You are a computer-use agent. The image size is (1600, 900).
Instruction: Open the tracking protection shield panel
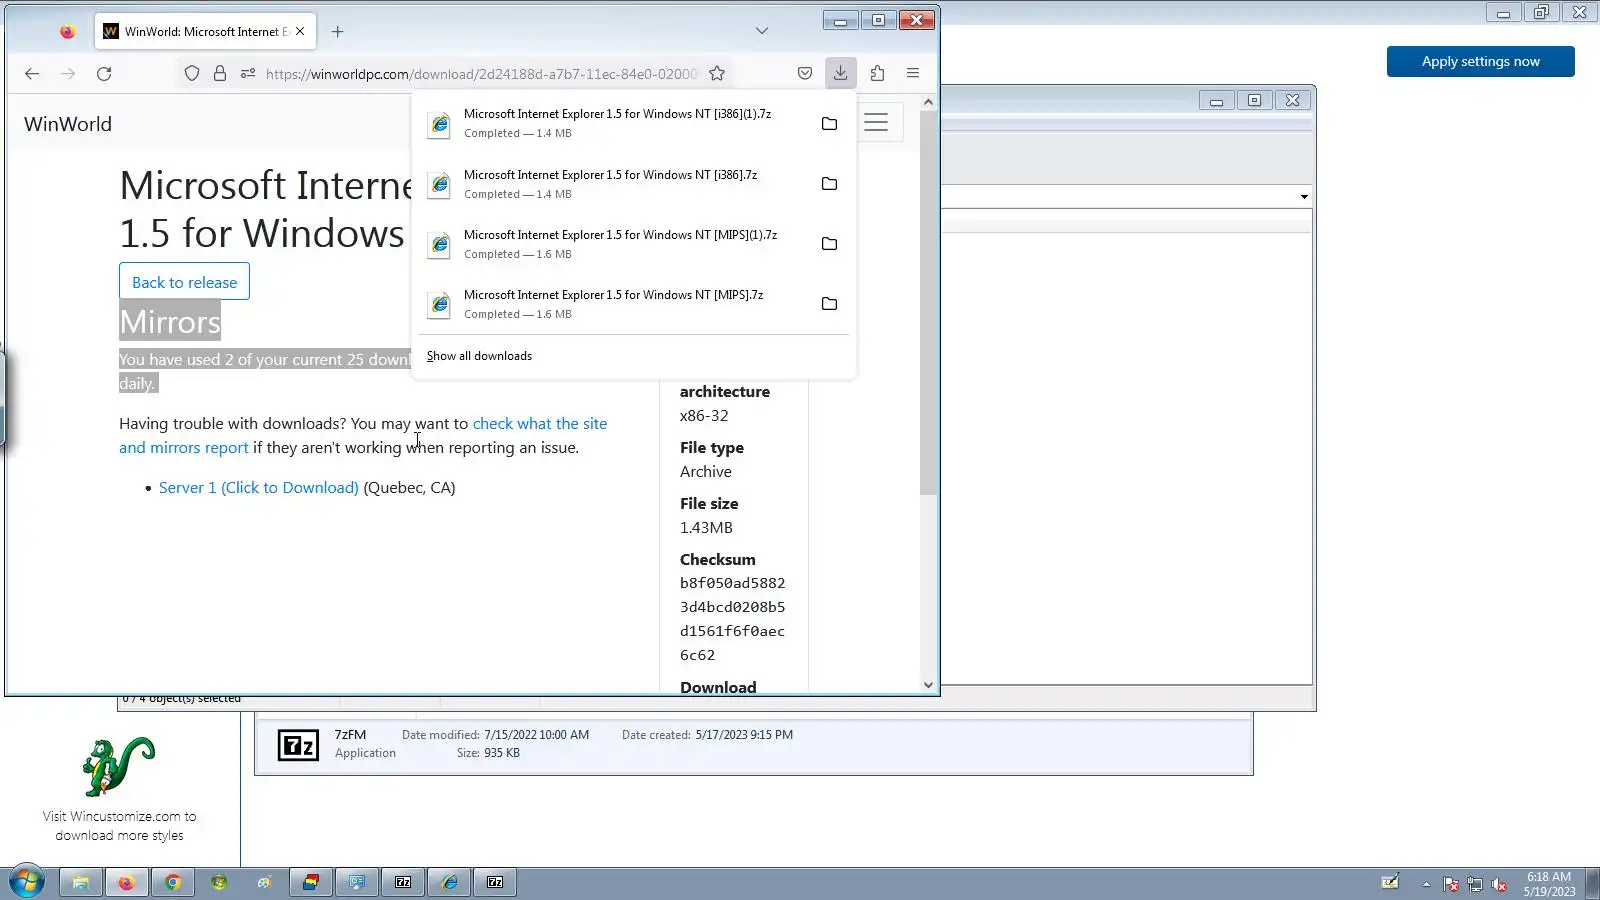[x=192, y=73]
